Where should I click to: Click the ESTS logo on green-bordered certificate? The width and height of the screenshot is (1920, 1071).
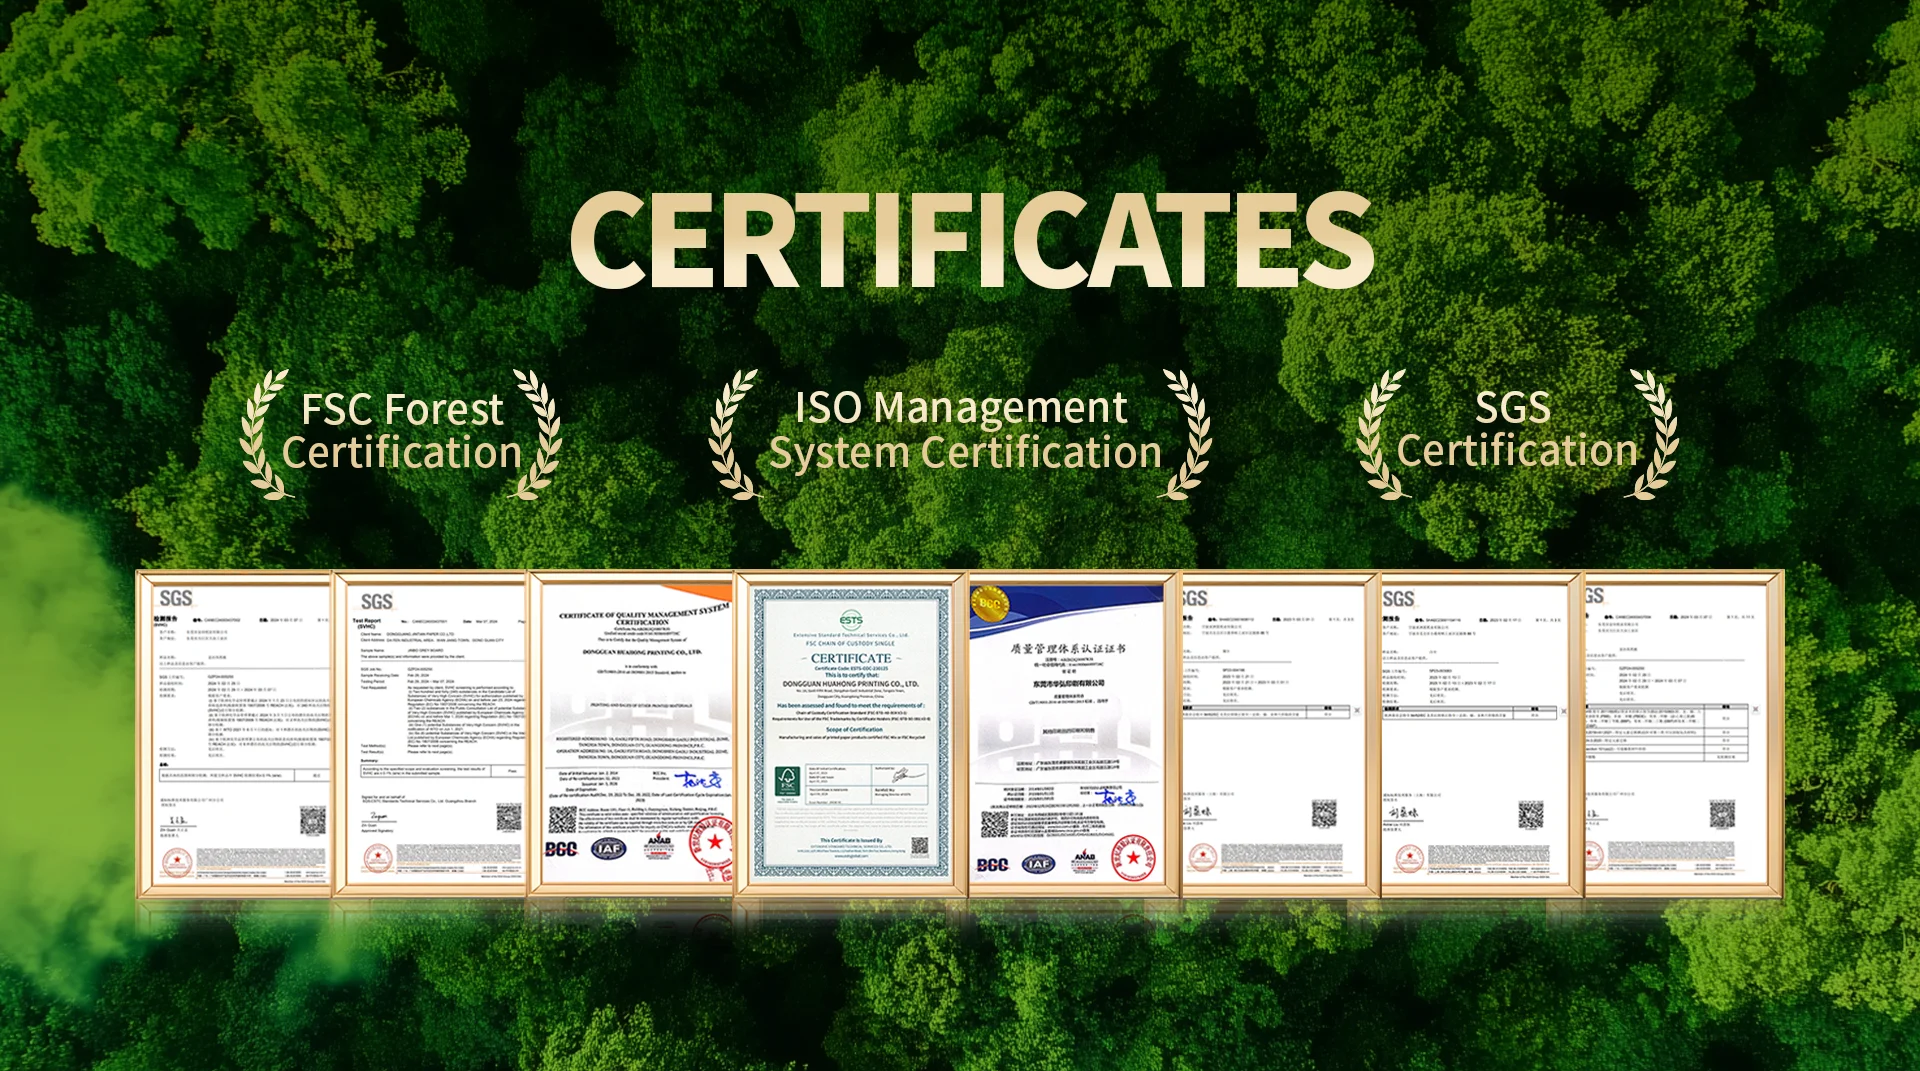(x=851, y=619)
